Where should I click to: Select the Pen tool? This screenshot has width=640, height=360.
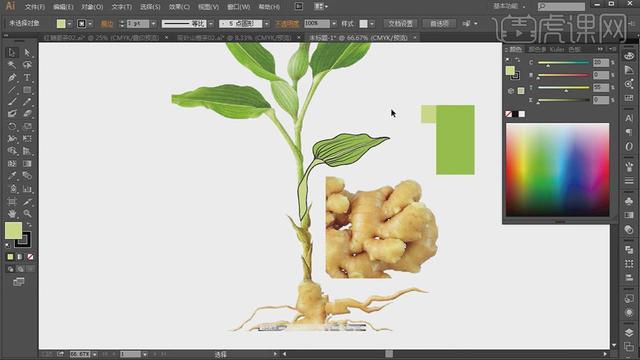pyautogui.click(x=12, y=78)
